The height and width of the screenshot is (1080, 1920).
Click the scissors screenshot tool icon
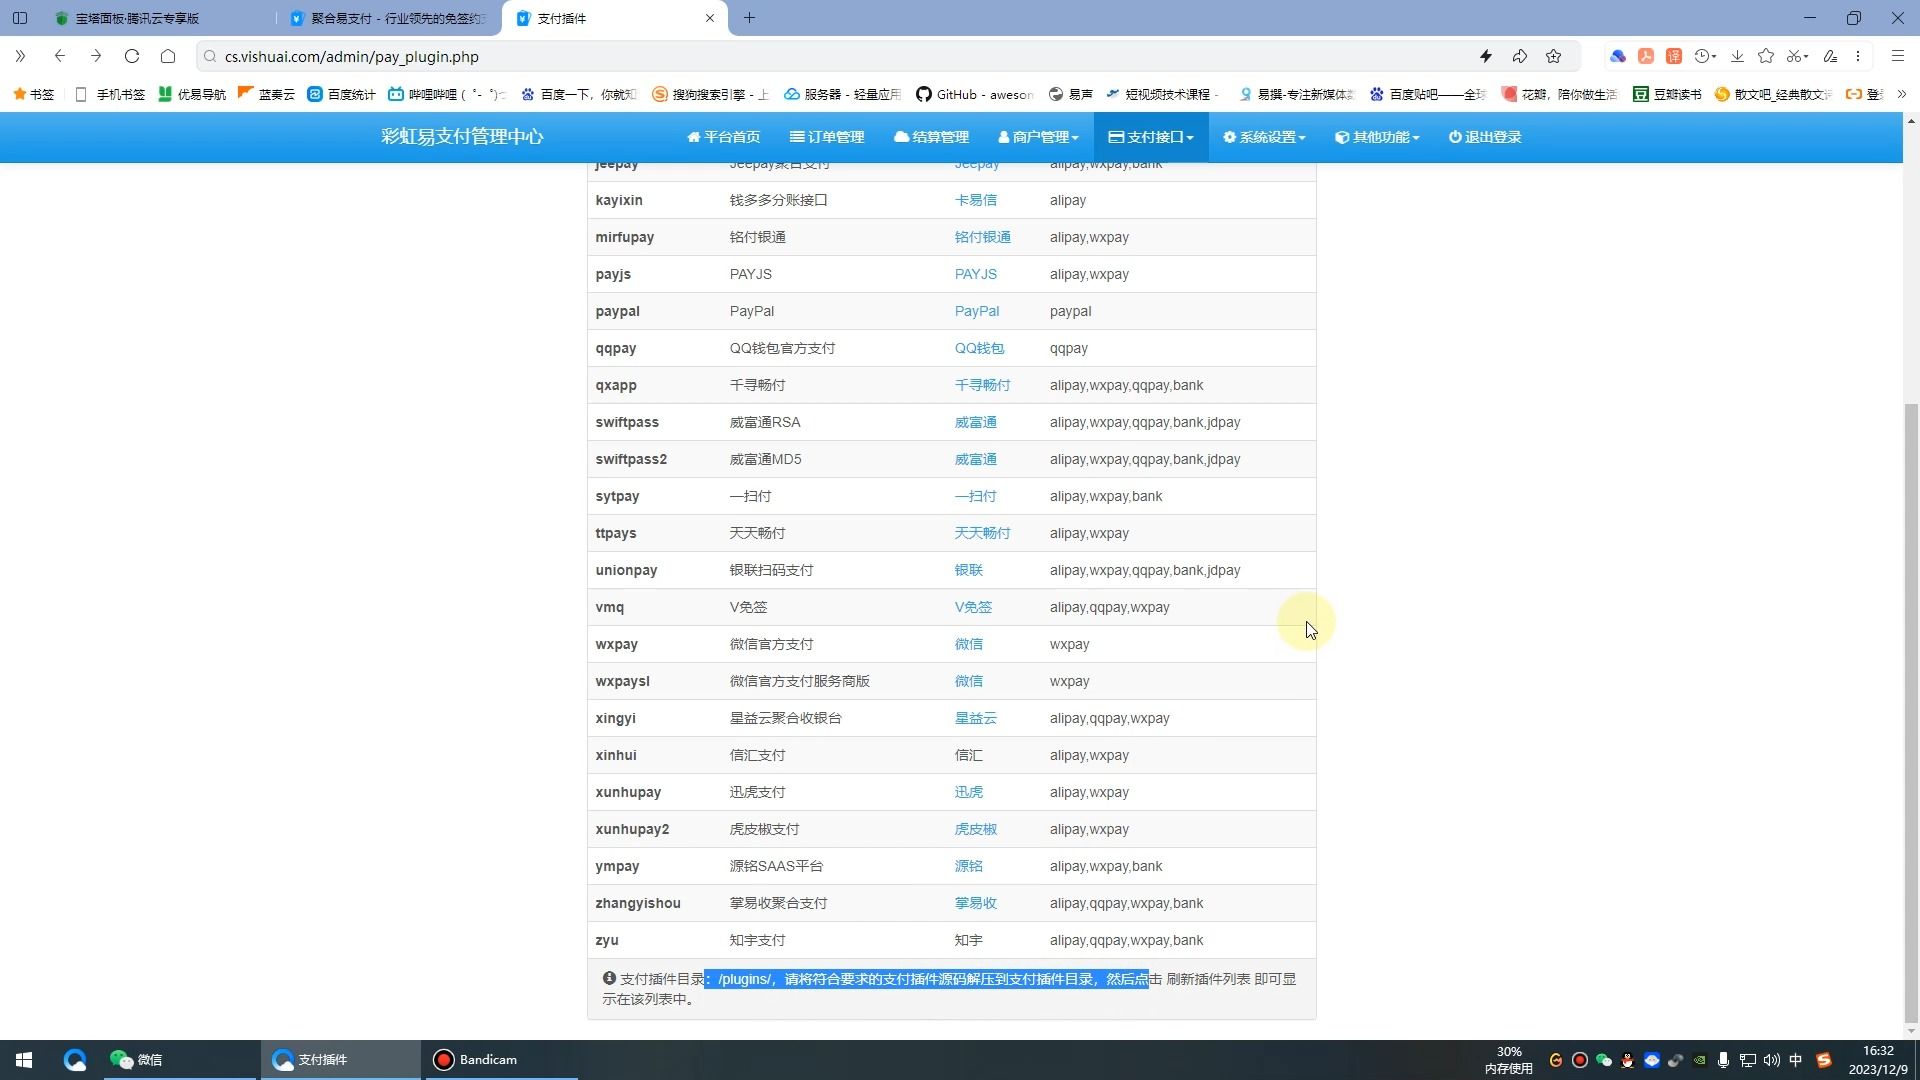(1797, 56)
